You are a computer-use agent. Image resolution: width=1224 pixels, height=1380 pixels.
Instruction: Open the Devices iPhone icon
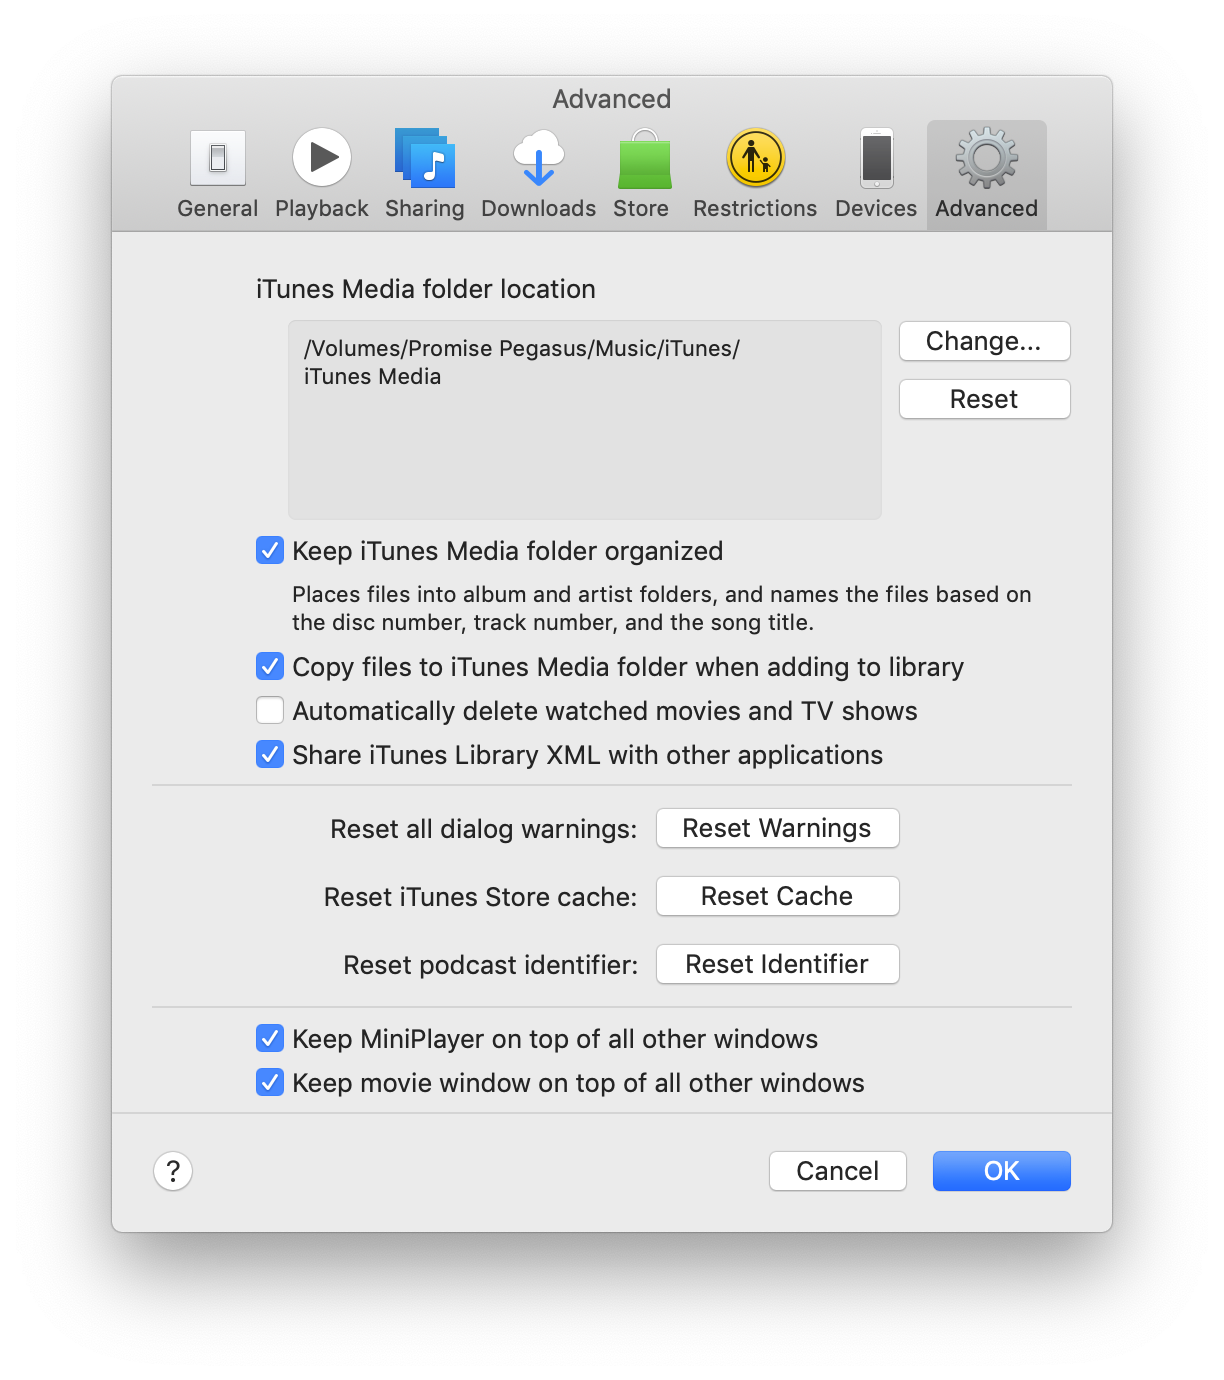[877, 158]
